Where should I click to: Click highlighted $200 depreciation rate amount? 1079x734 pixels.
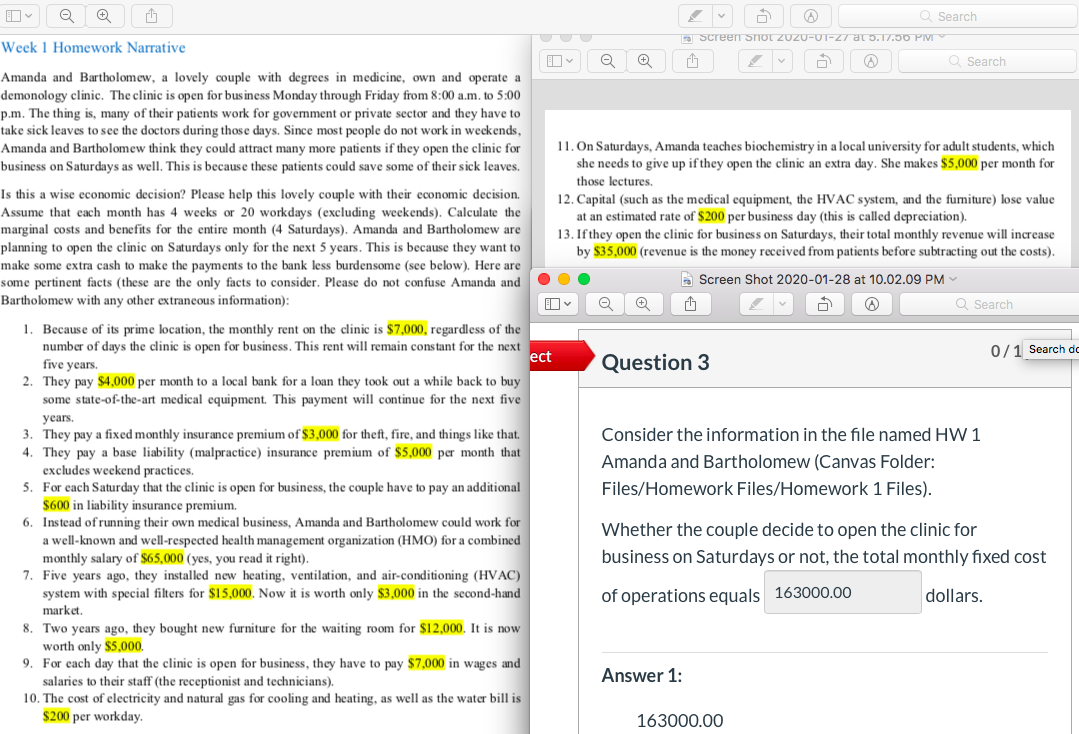[712, 216]
